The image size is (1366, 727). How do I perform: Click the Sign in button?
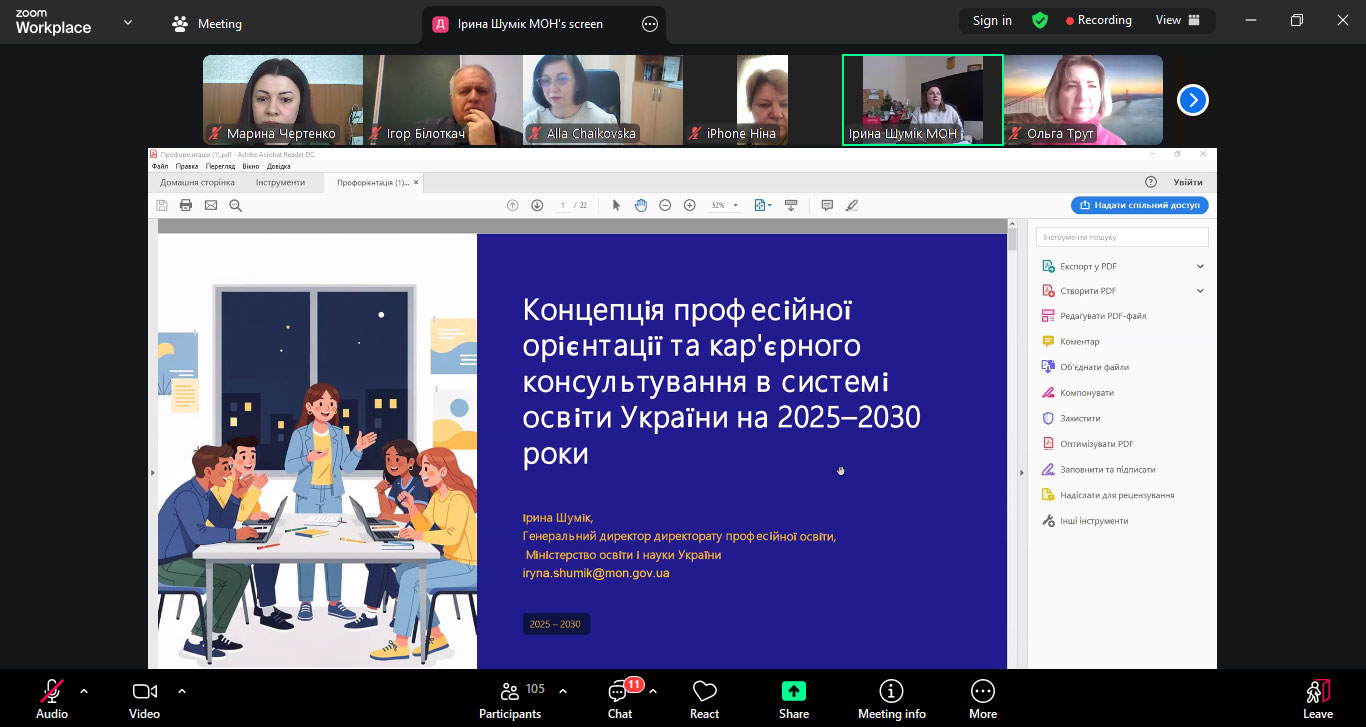pyautogui.click(x=992, y=21)
